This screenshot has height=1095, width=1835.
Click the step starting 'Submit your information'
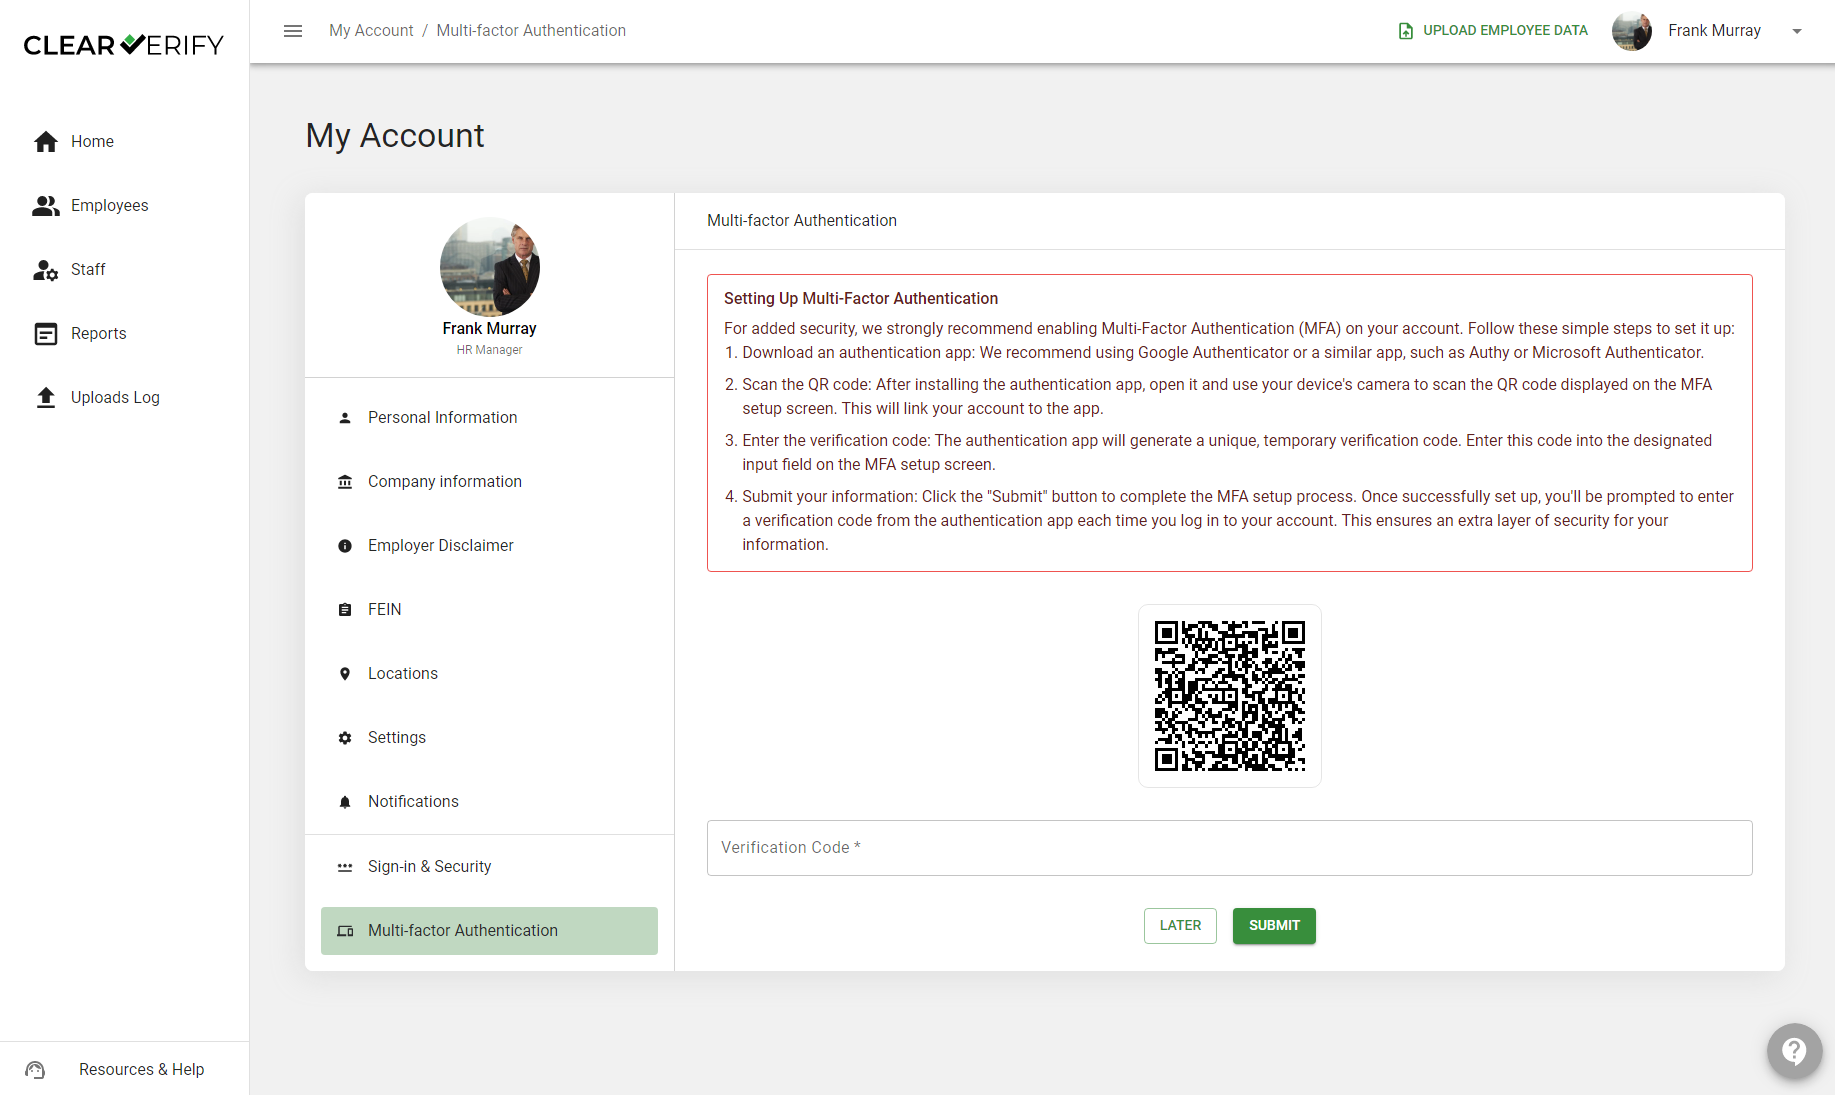click(x=1238, y=521)
